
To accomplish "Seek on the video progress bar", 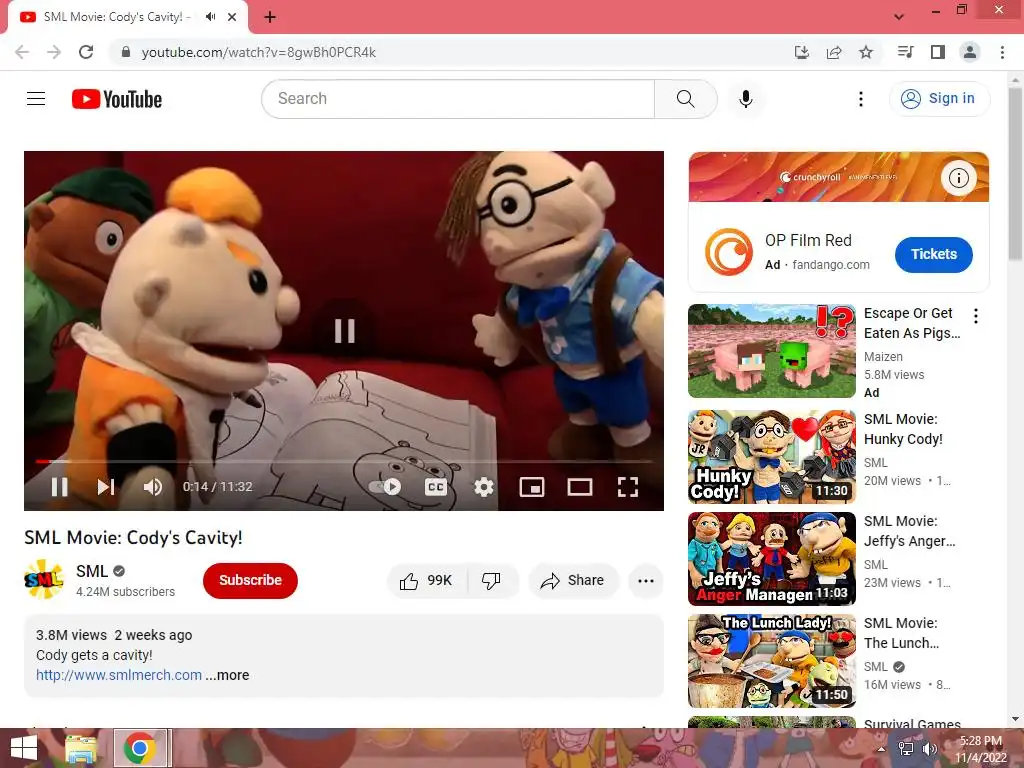I will point(344,461).
